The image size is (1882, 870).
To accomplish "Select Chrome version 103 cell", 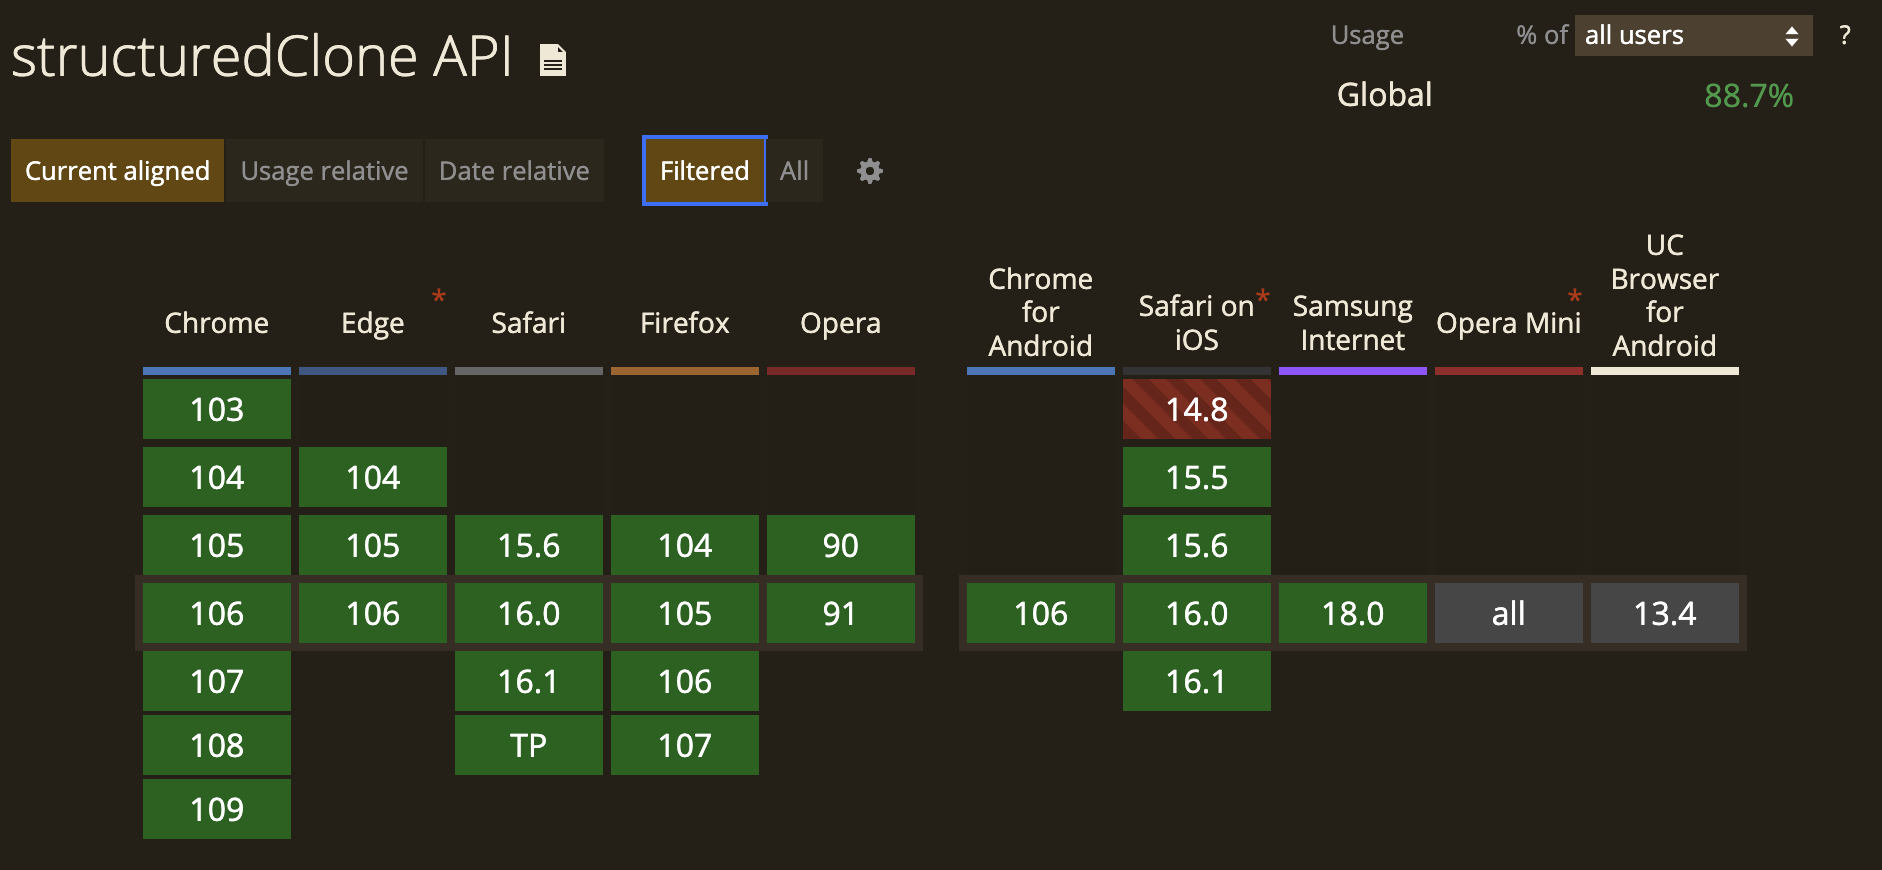I will pyautogui.click(x=217, y=409).
